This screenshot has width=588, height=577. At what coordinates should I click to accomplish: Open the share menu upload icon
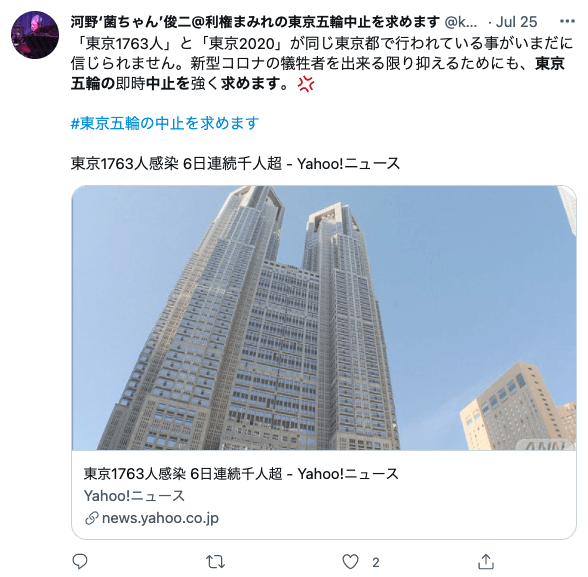486,561
